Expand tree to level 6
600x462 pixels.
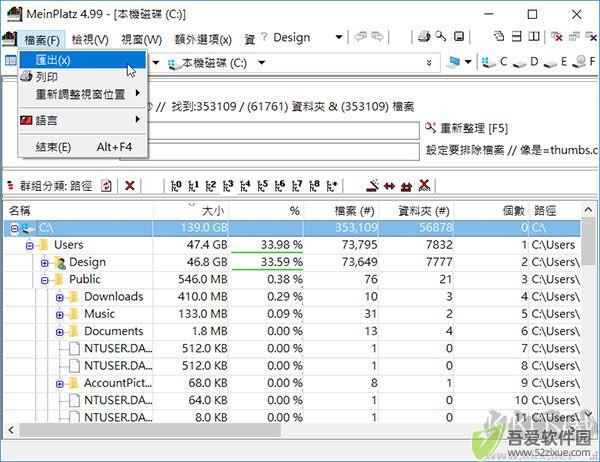click(279, 186)
